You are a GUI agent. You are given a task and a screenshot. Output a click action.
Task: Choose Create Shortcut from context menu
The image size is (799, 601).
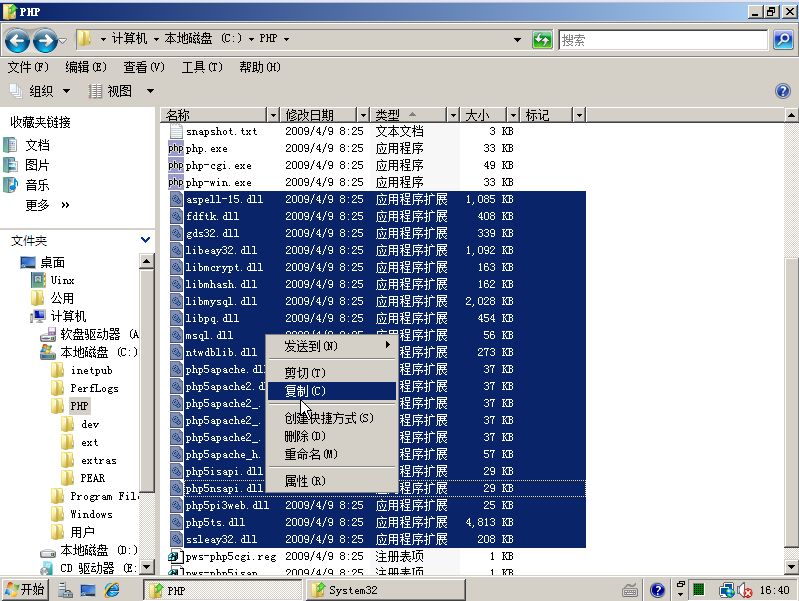332,418
